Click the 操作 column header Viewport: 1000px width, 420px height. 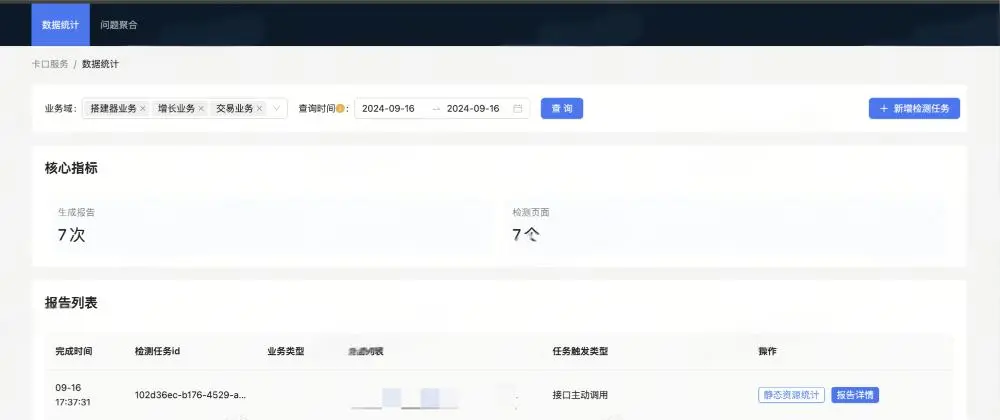coord(767,351)
